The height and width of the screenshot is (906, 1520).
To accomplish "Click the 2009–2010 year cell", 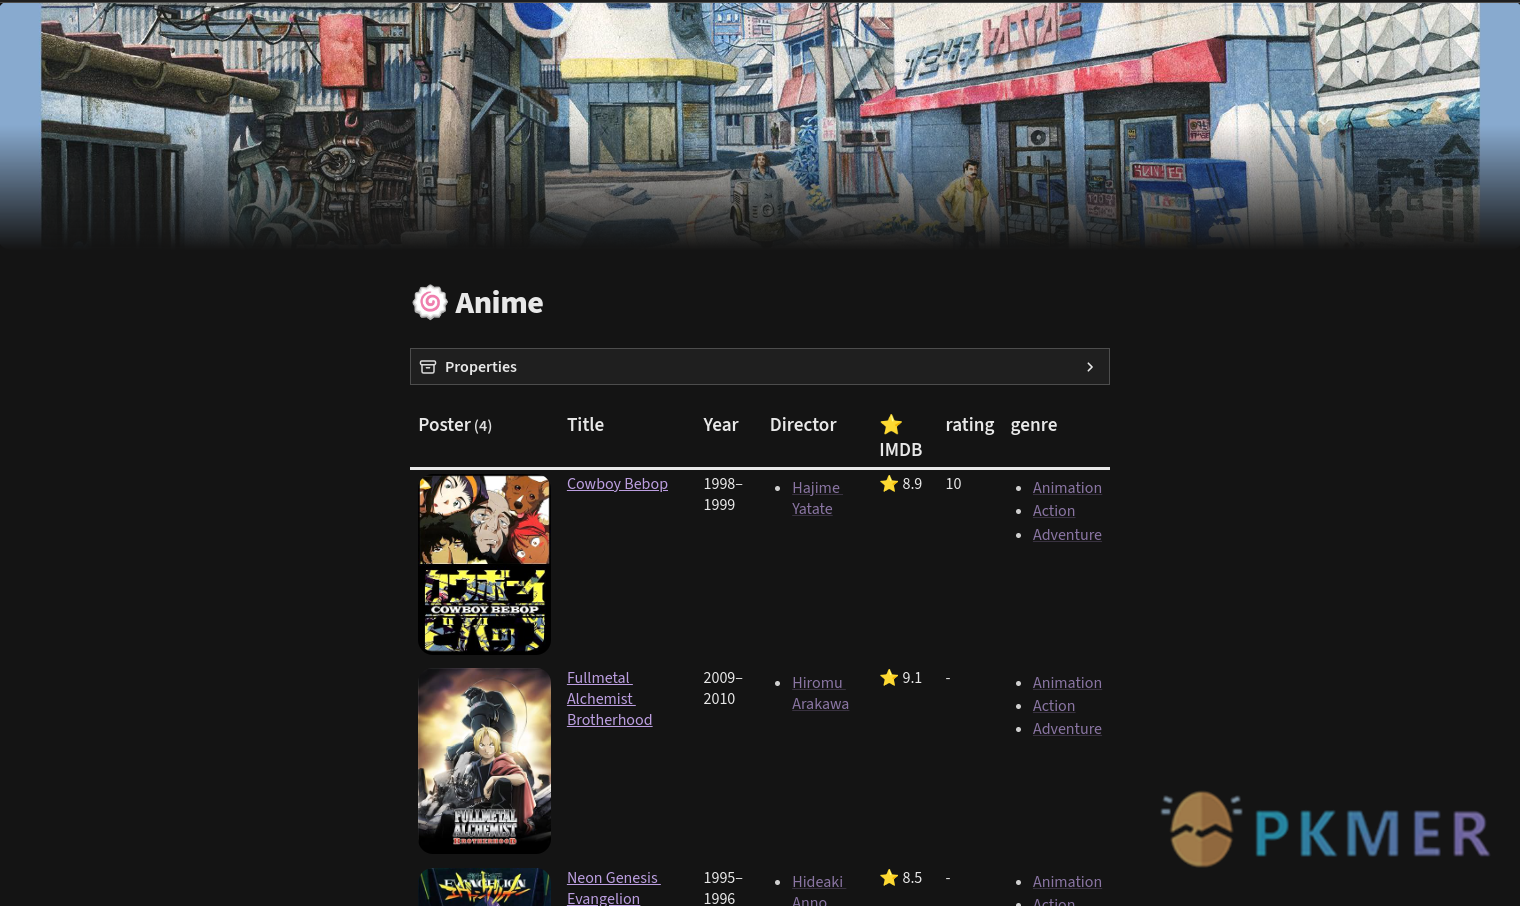I will click(723, 688).
